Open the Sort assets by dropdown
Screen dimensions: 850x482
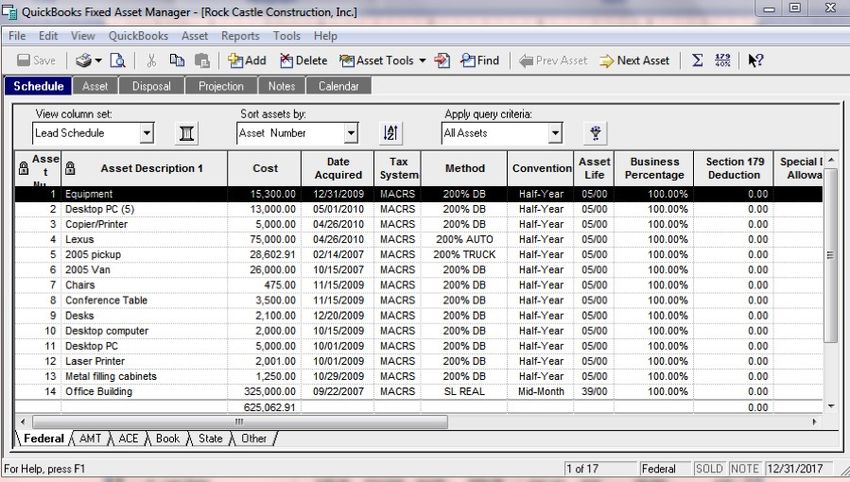click(x=351, y=133)
